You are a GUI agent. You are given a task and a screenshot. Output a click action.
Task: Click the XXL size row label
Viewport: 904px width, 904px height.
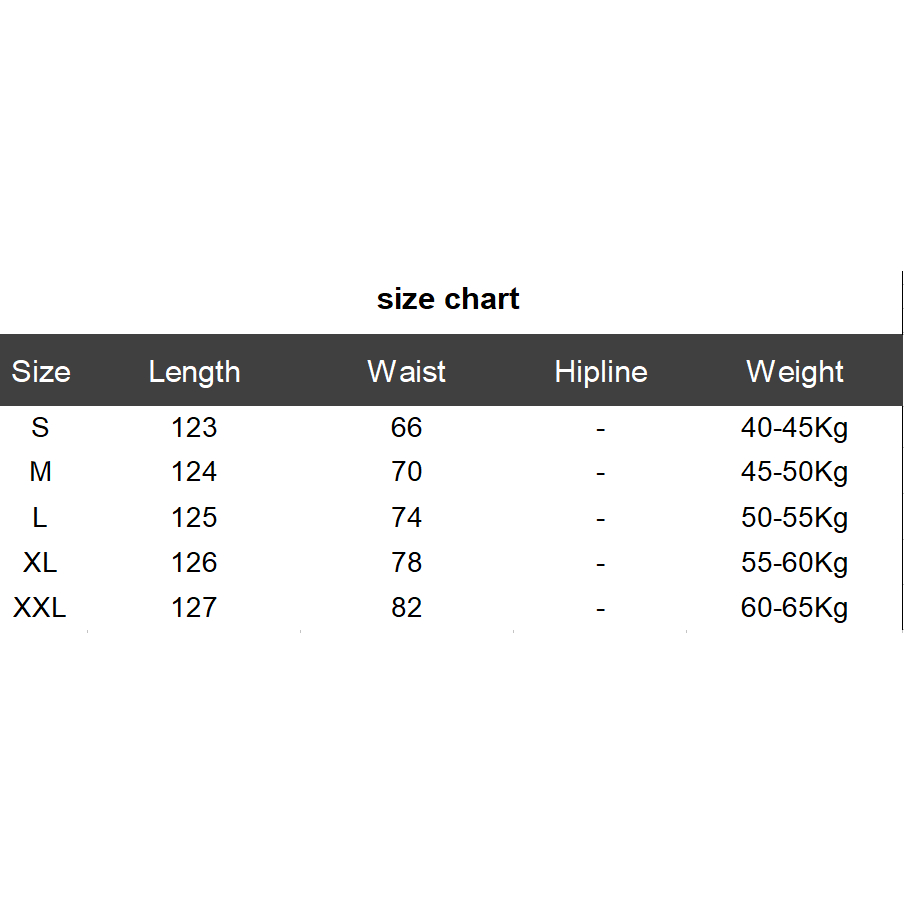tap(40, 608)
